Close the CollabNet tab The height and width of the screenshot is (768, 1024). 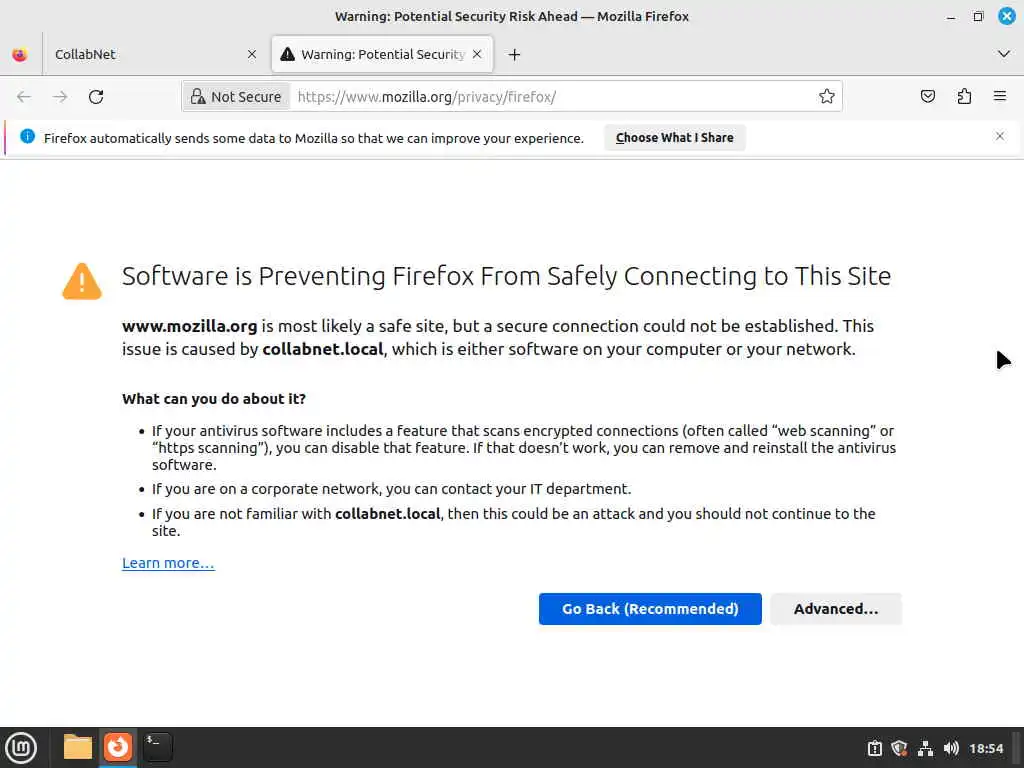click(x=251, y=55)
